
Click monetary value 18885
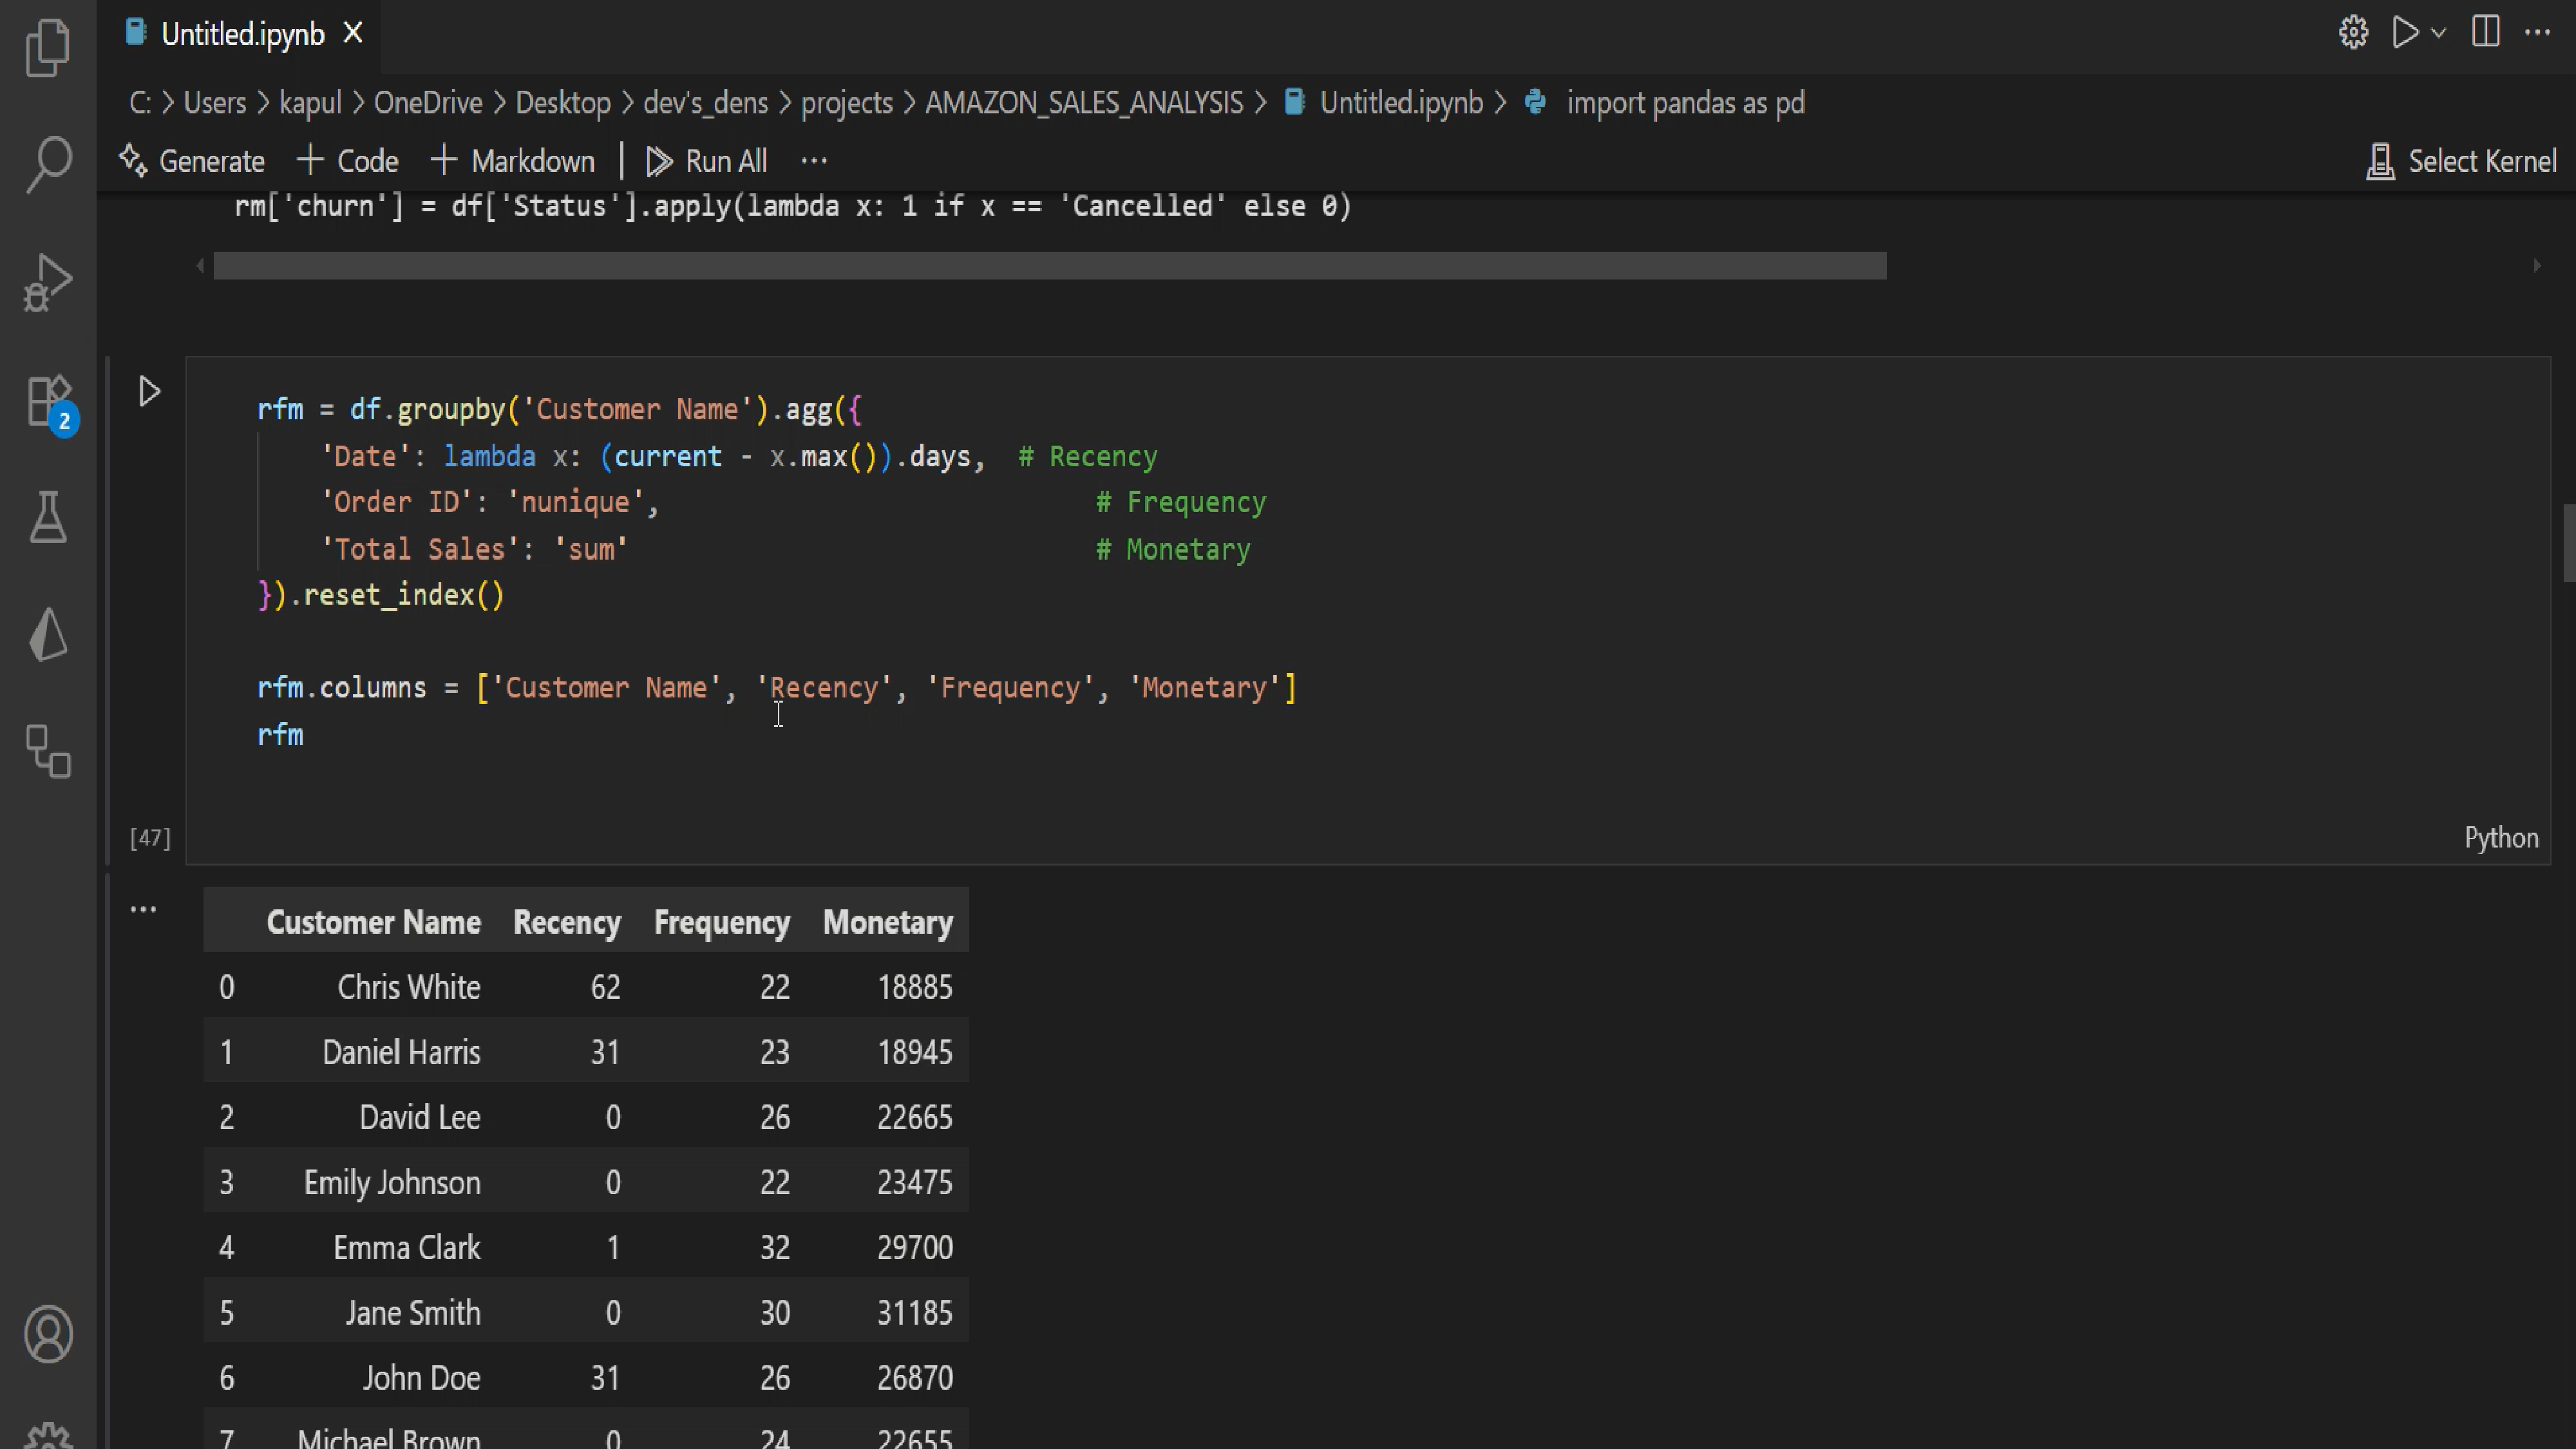(914, 987)
